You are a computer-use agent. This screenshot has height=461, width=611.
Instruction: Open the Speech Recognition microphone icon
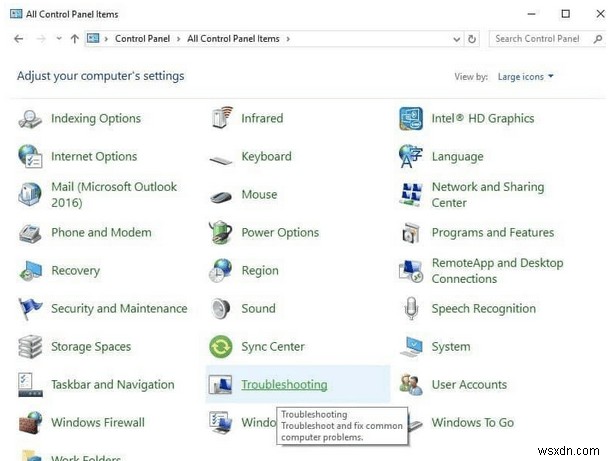click(x=411, y=308)
